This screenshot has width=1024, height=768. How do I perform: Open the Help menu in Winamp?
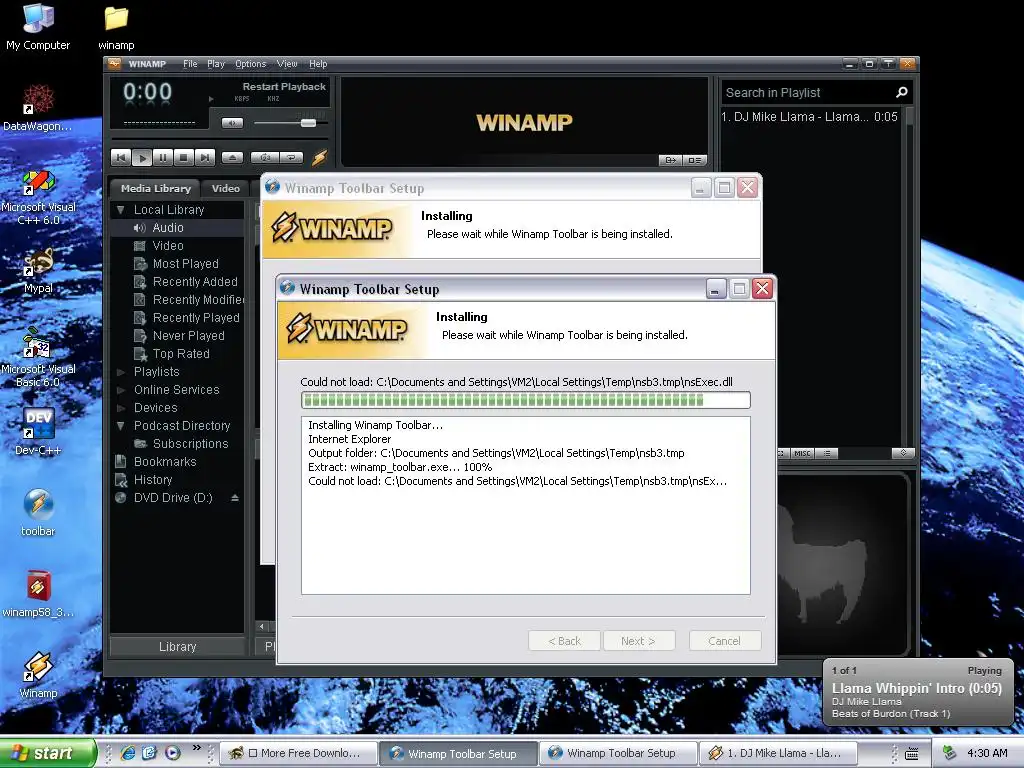pyautogui.click(x=318, y=64)
